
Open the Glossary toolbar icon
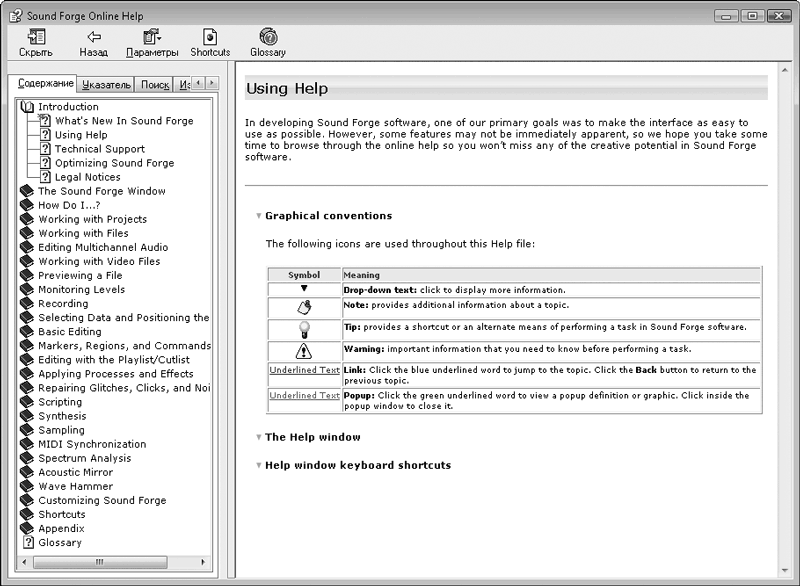pyautogui.click(x=268, y=37)
